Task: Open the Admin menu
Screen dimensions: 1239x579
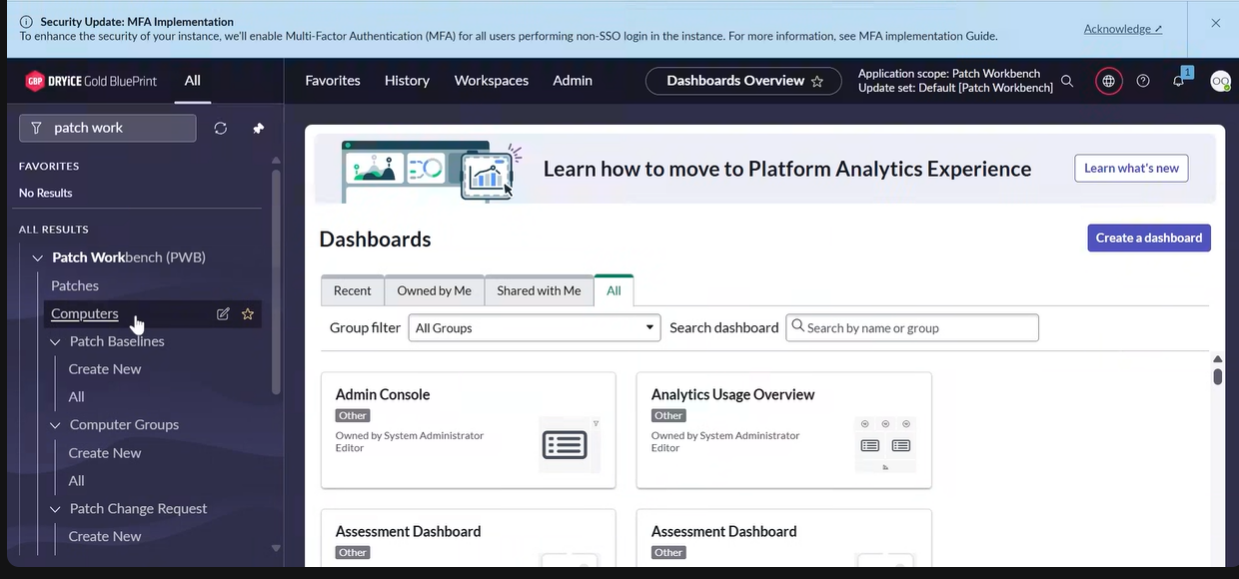Action: [x=573, y=81]
